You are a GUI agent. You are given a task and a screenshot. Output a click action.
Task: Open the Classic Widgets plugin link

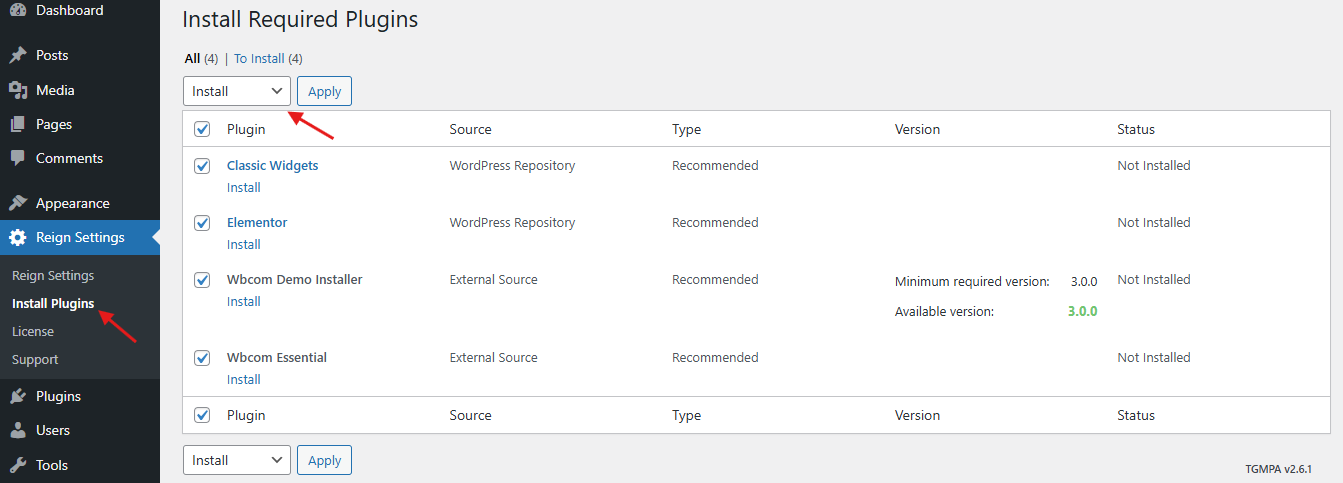point(272,165)
